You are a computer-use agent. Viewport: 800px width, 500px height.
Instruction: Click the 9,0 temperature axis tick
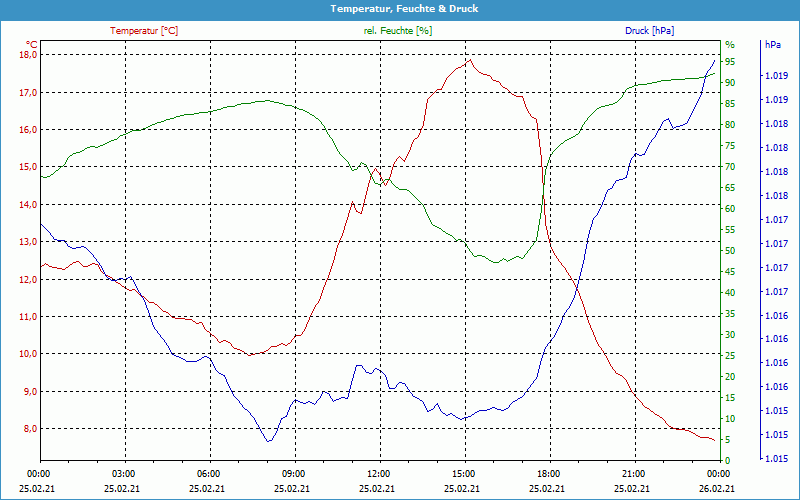click(x=31, y=392)
